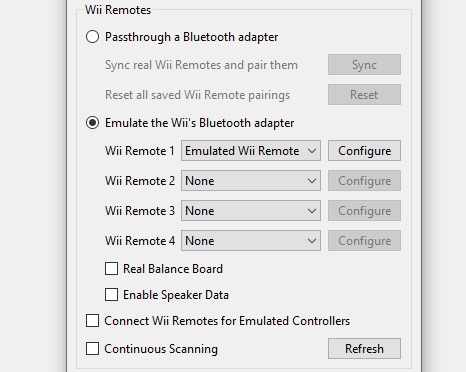The width and height of the screenshot is (466, 372).
Task: Enable the Enable Speaker Data checkbox
Action: coord(111,295)
